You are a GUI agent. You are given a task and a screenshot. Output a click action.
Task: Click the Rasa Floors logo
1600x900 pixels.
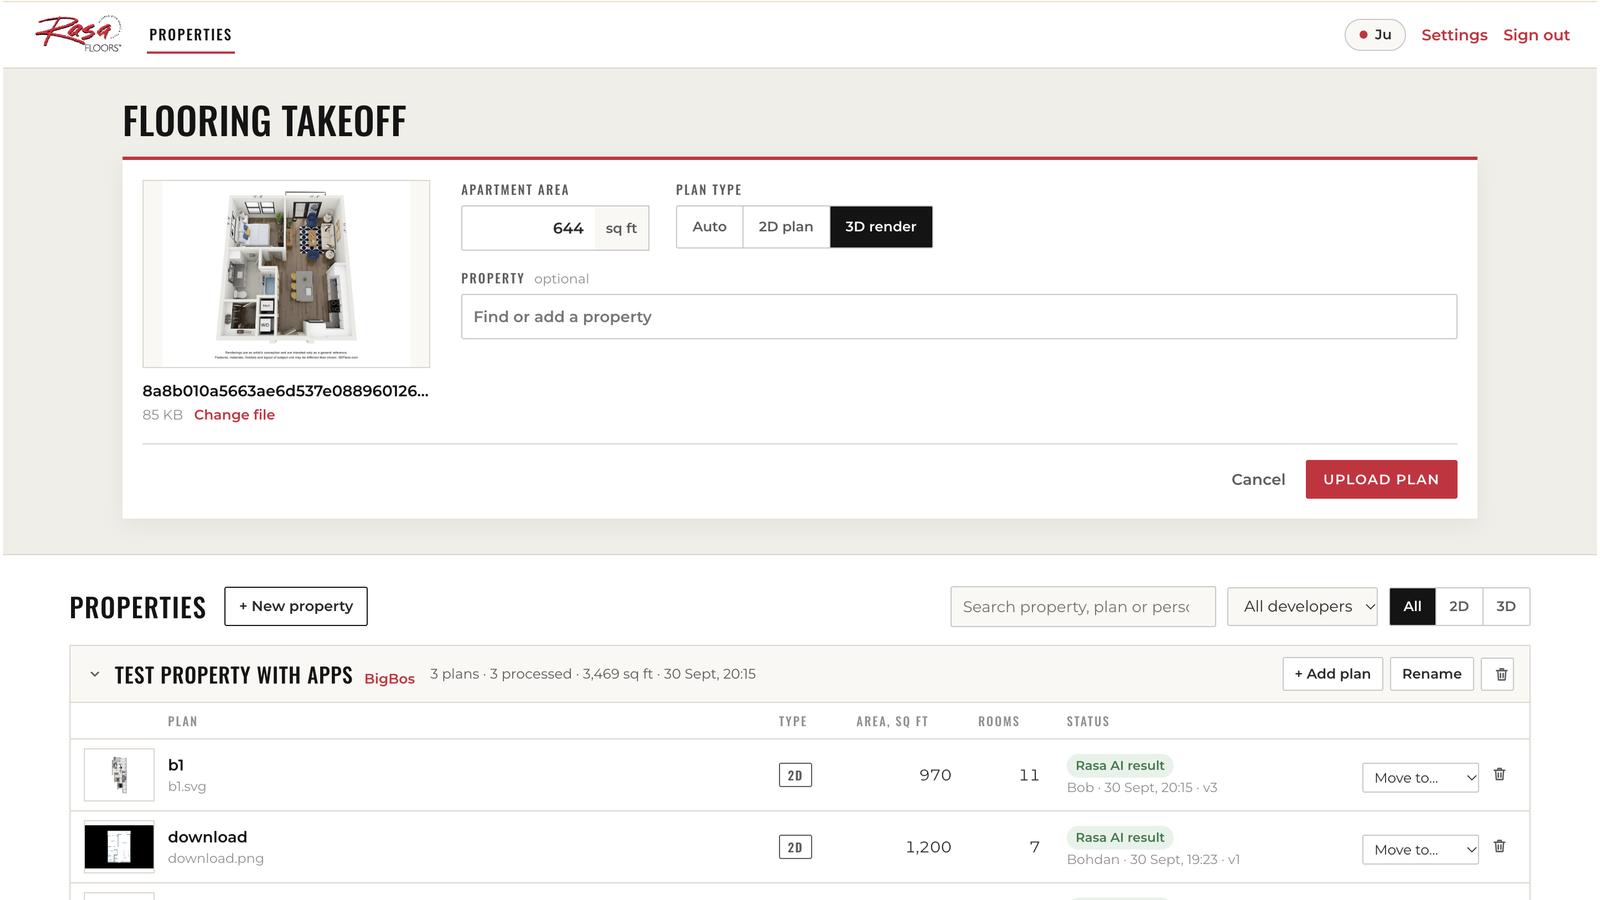pyautogui.click(x=79, y=34)
